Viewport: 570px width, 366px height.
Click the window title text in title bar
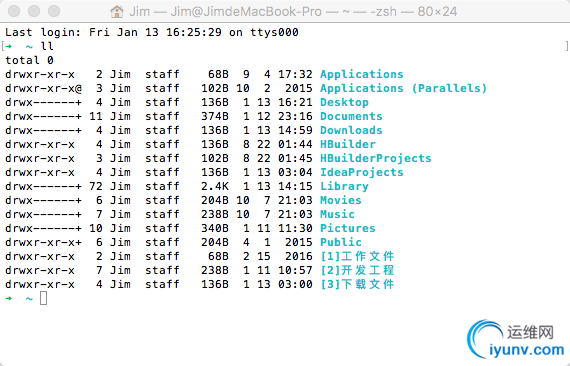293,12
